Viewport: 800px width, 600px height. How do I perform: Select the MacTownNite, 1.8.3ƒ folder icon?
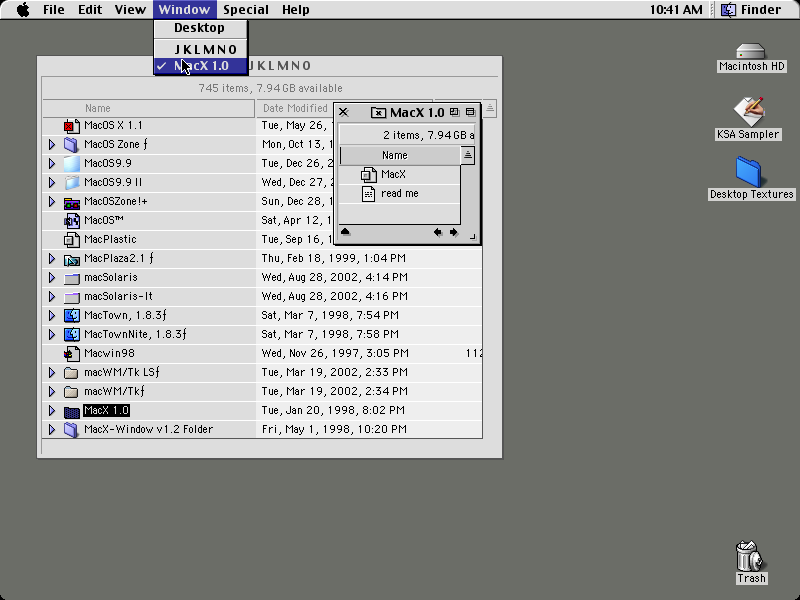(x=72, y=334)
